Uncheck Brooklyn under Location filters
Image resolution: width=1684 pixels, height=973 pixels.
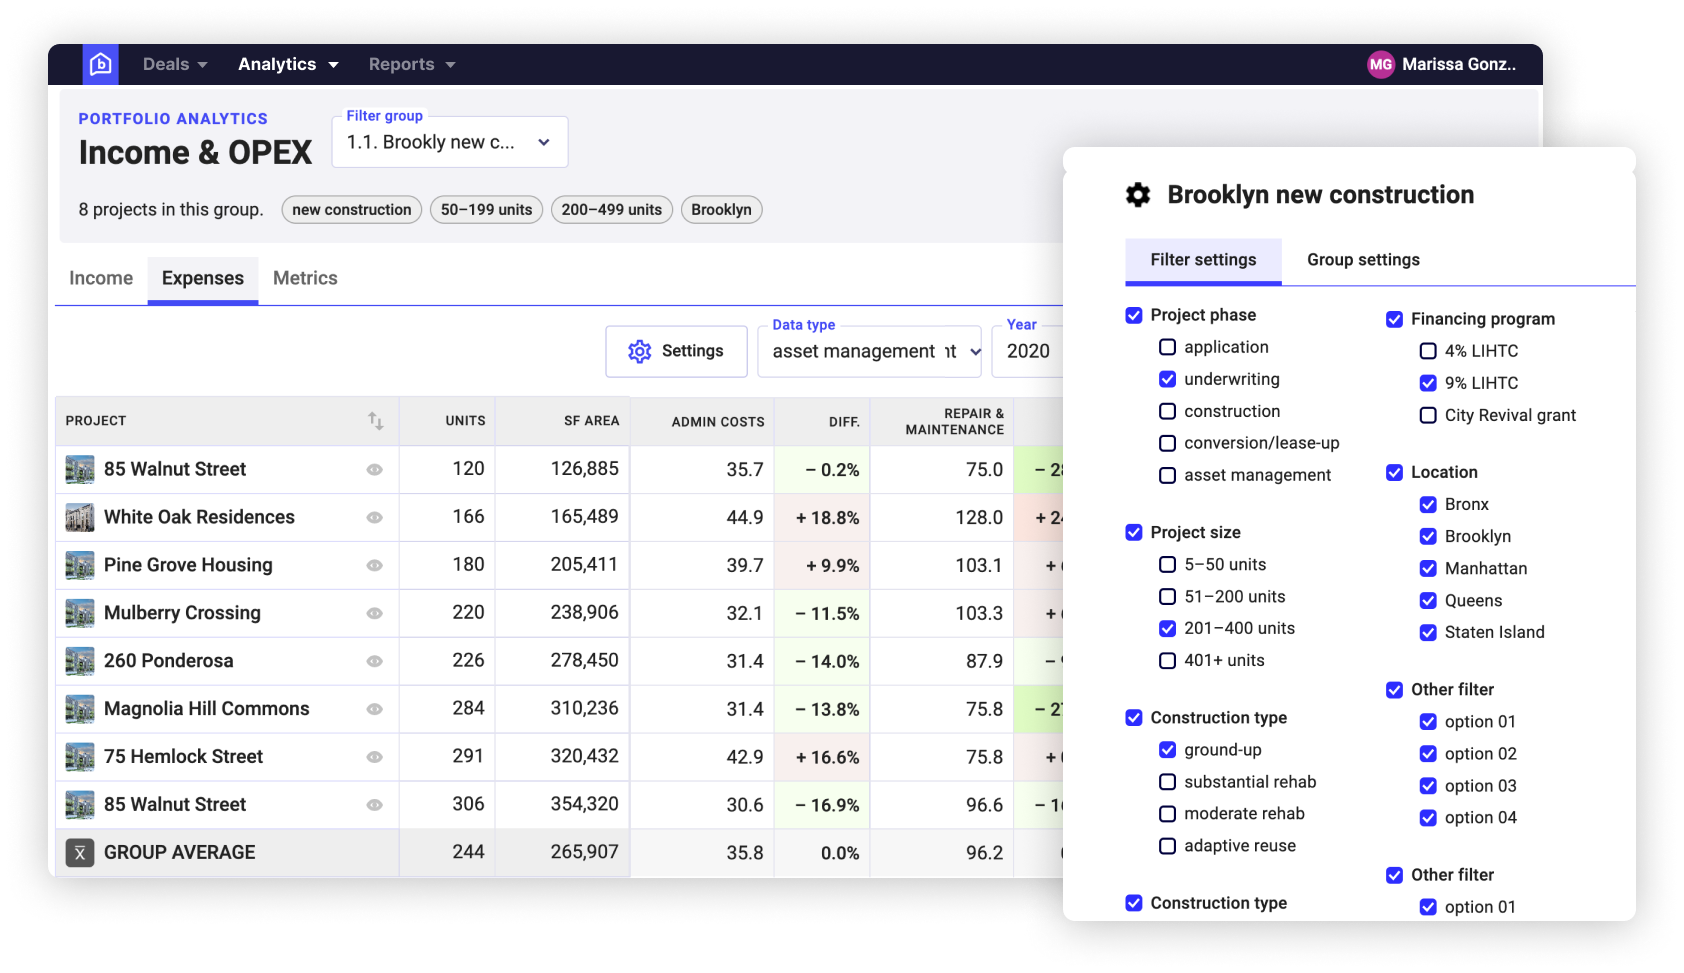[1428, 536]
